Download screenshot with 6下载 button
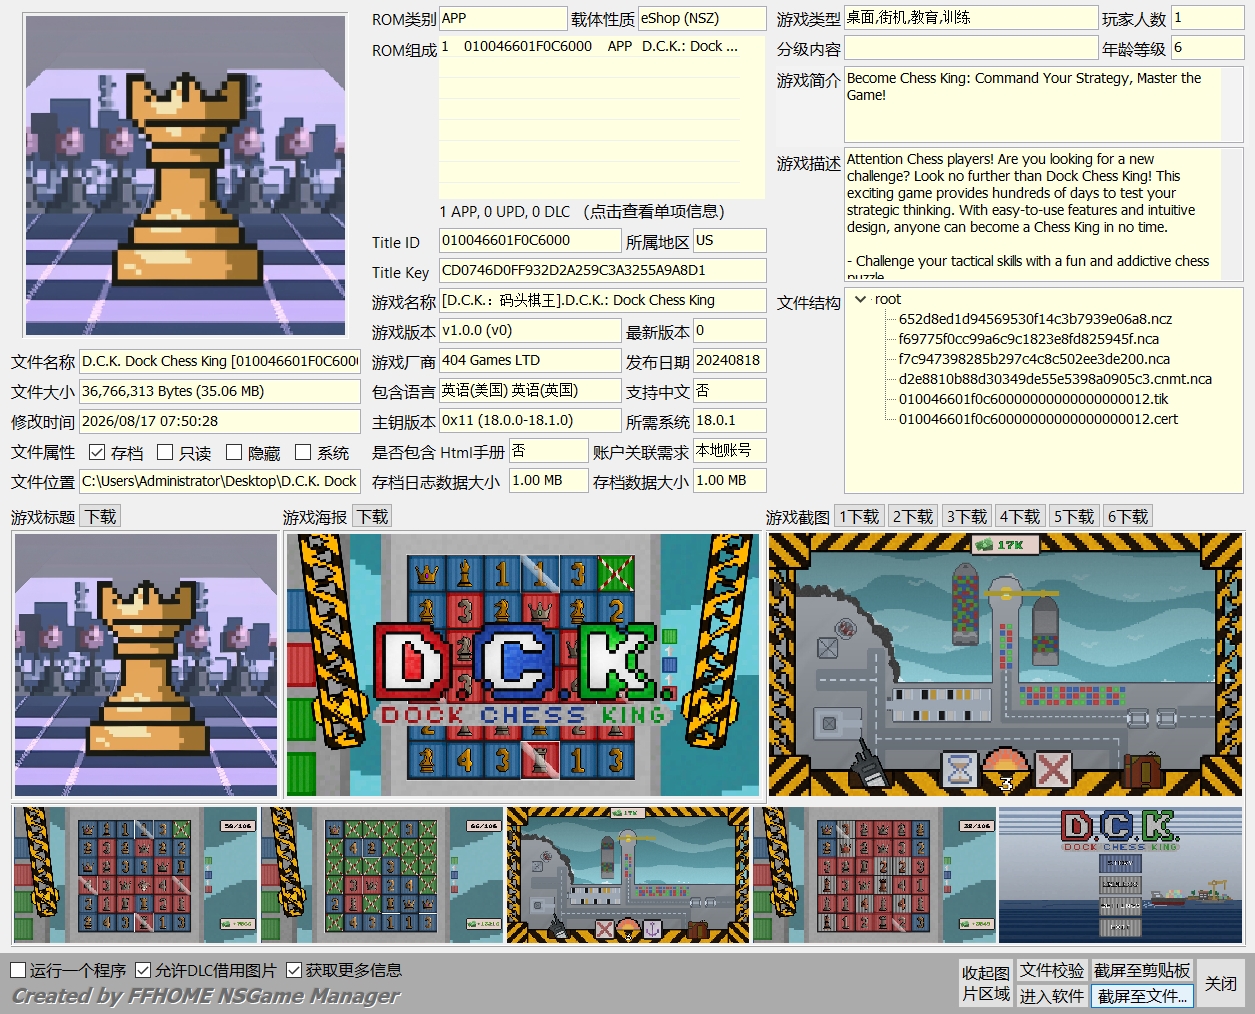This screenshot has height=1014, width=1255. pyautogui.click(x=1128, y=516)
